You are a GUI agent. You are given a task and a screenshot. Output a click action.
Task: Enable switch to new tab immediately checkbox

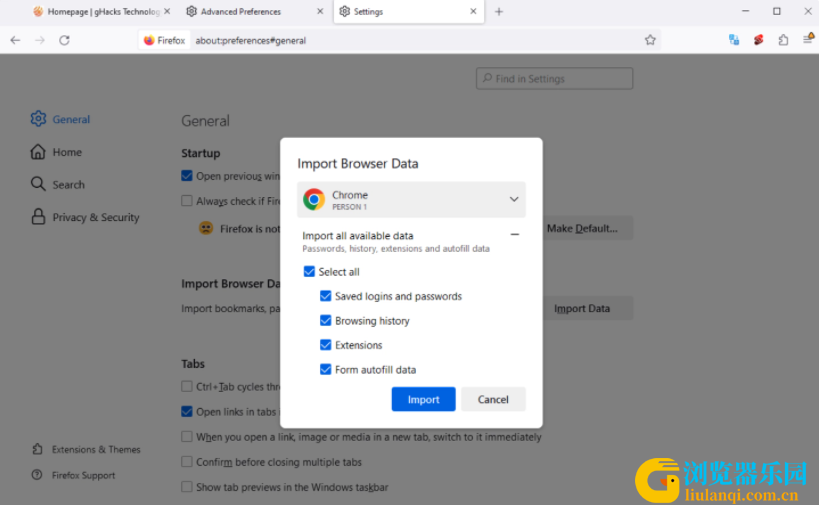tap(187, 436)
